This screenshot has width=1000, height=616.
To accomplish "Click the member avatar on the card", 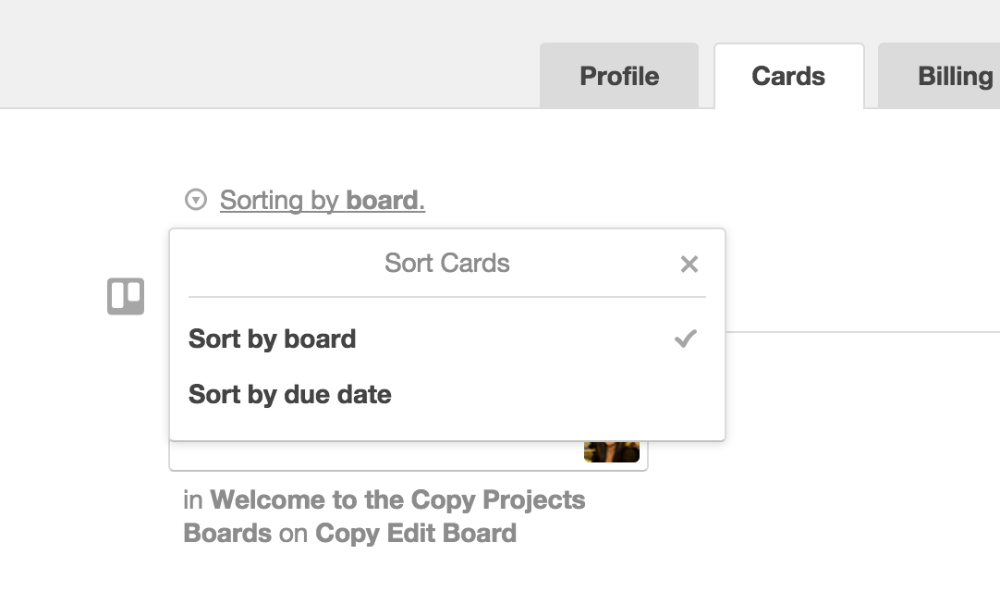I will click(x=611, y=451).
